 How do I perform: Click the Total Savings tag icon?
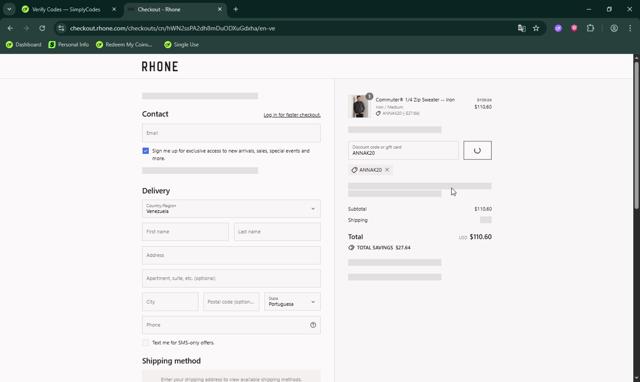pyautogui.click(x=351, y=248)
